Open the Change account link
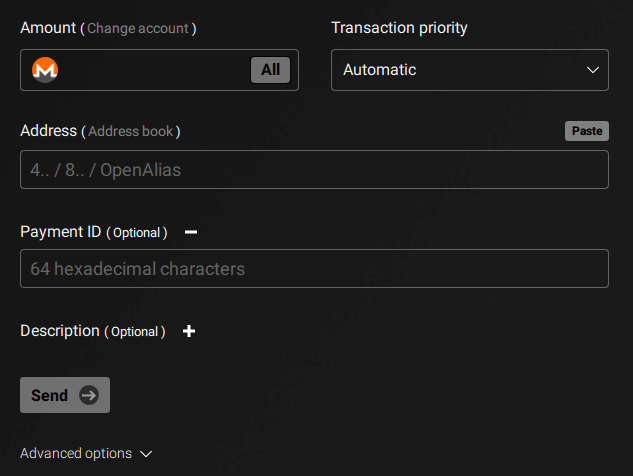This screenshot has height=476, width=633. (x=138, y=28)
